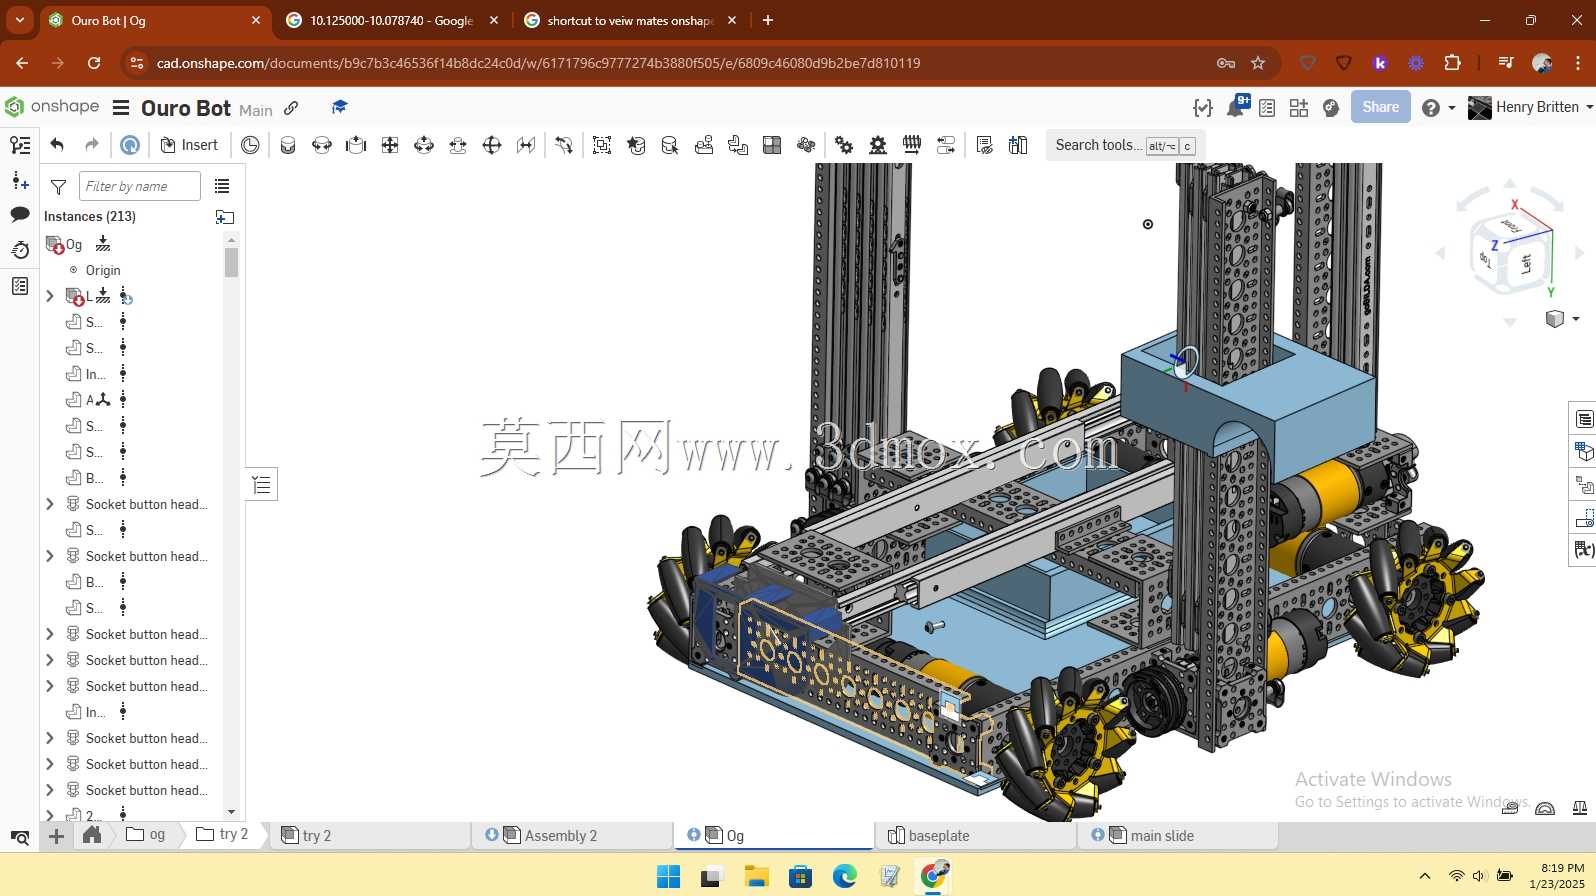Screen dimensions: 1596x896
Task: Select the Revolute mate tool
Action: (x=322, y=145)
